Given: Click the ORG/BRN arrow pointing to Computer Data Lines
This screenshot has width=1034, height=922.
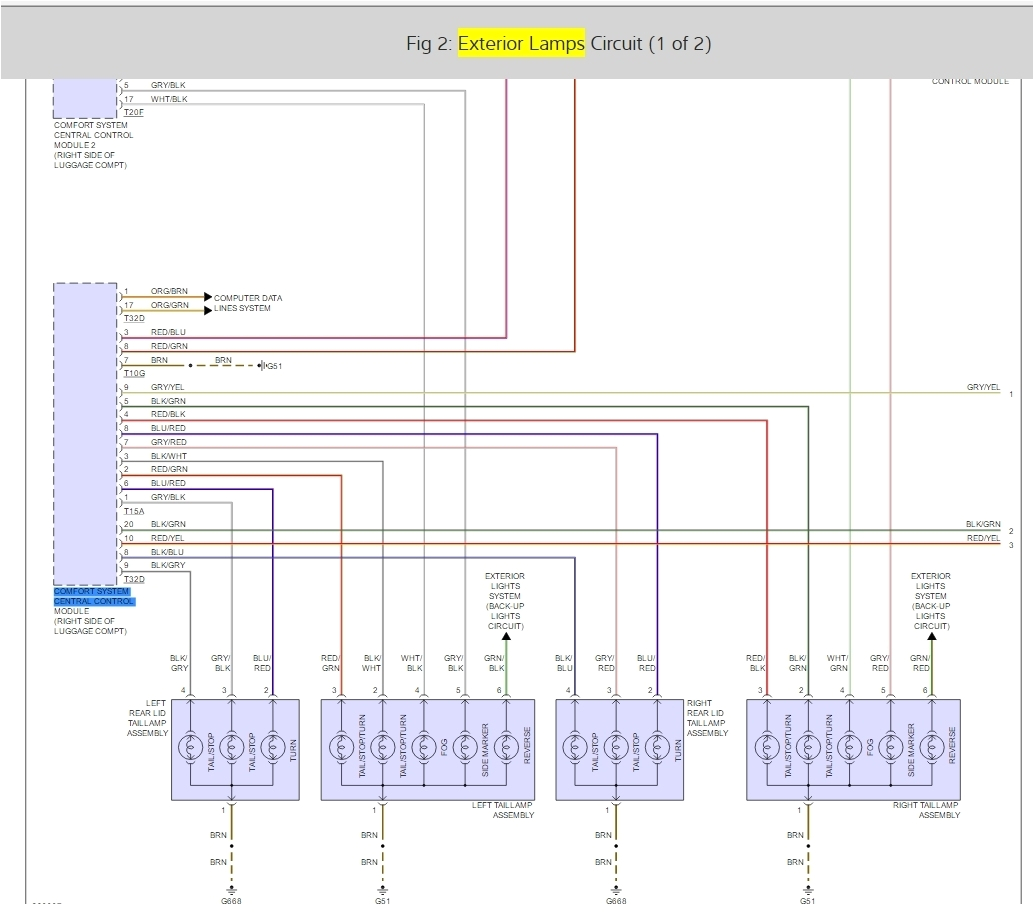Looking at the screenshot, I should click(x=207, y=297).
